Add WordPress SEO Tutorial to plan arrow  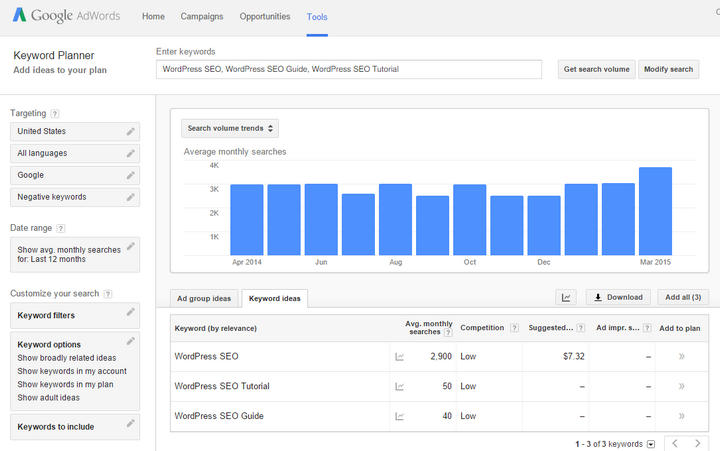coord(681,386)
